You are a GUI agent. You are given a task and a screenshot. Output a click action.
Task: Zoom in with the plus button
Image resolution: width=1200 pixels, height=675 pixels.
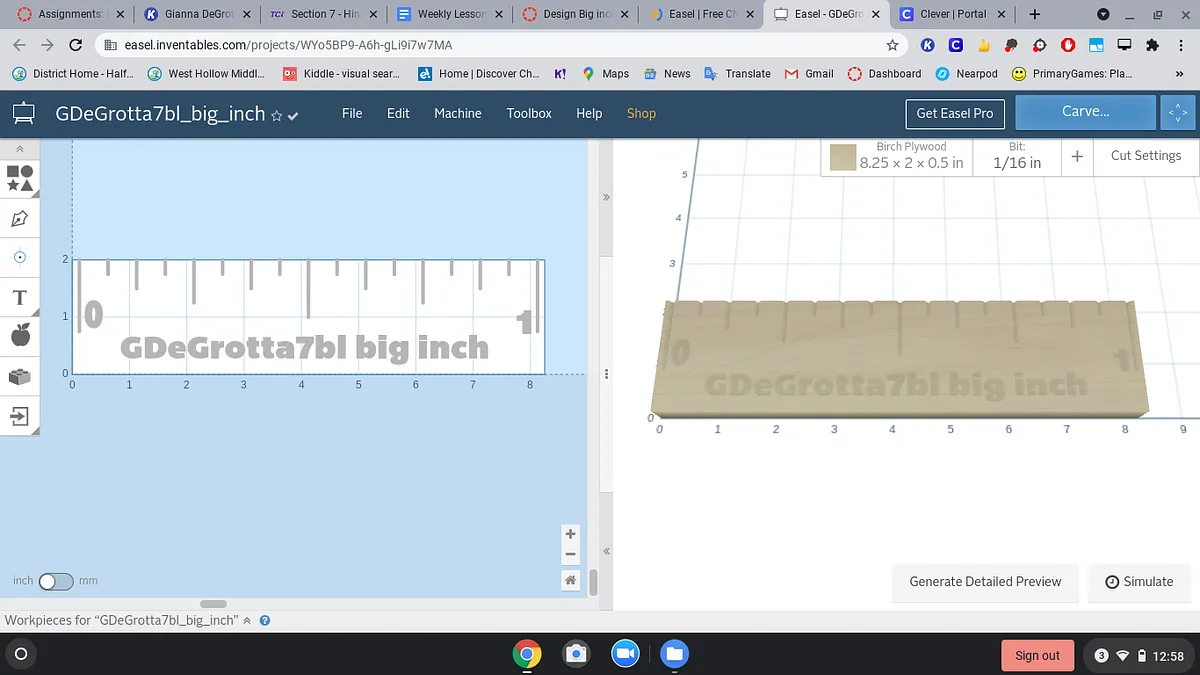coord(570,535)
